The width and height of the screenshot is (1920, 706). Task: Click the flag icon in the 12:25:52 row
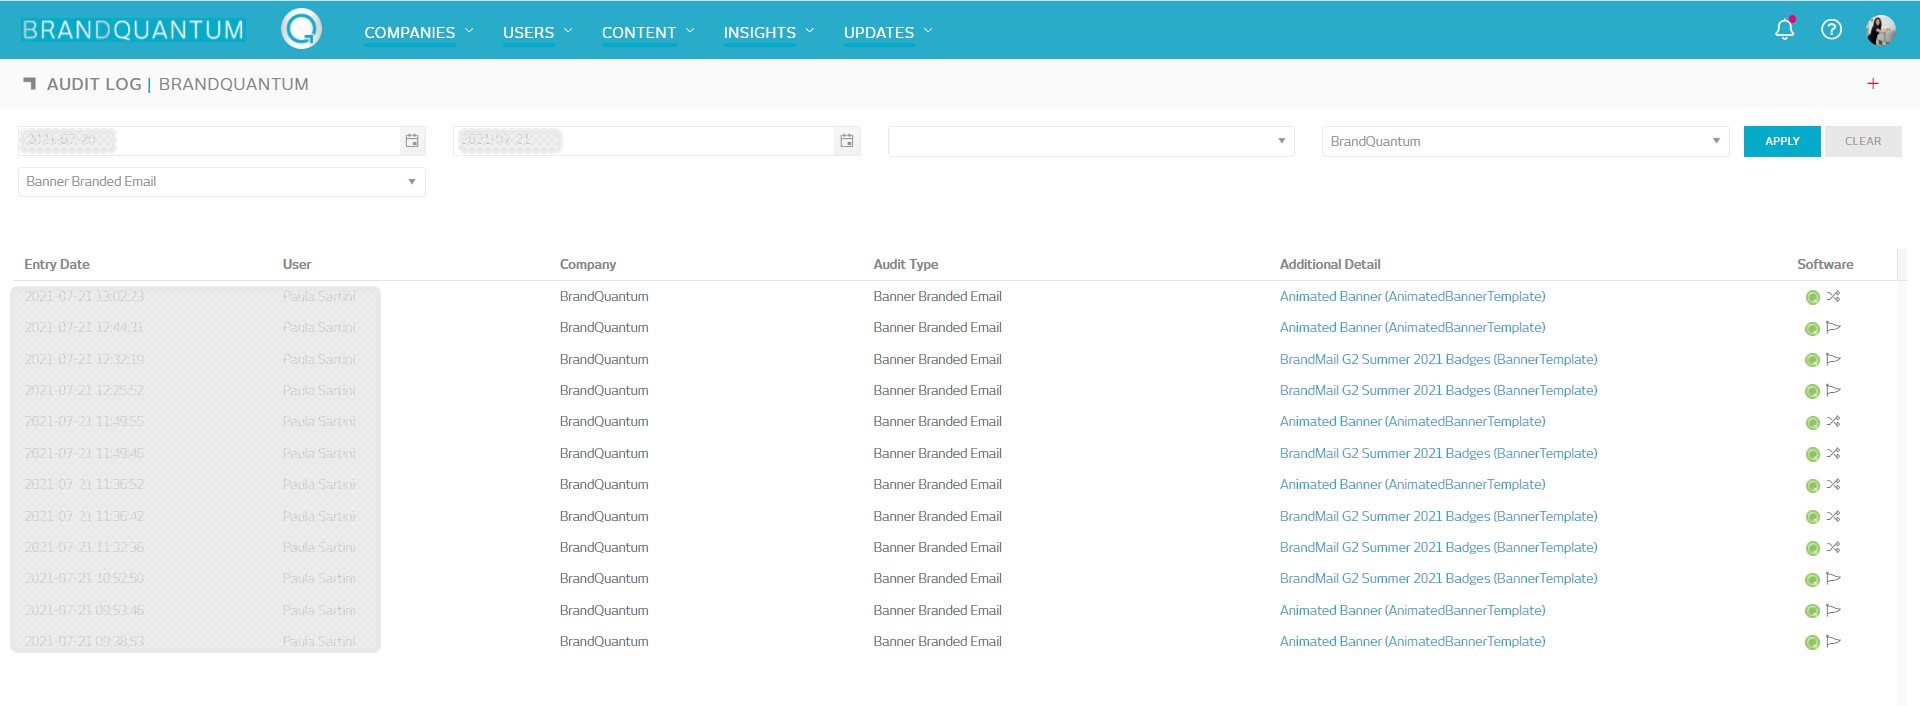1833,390
